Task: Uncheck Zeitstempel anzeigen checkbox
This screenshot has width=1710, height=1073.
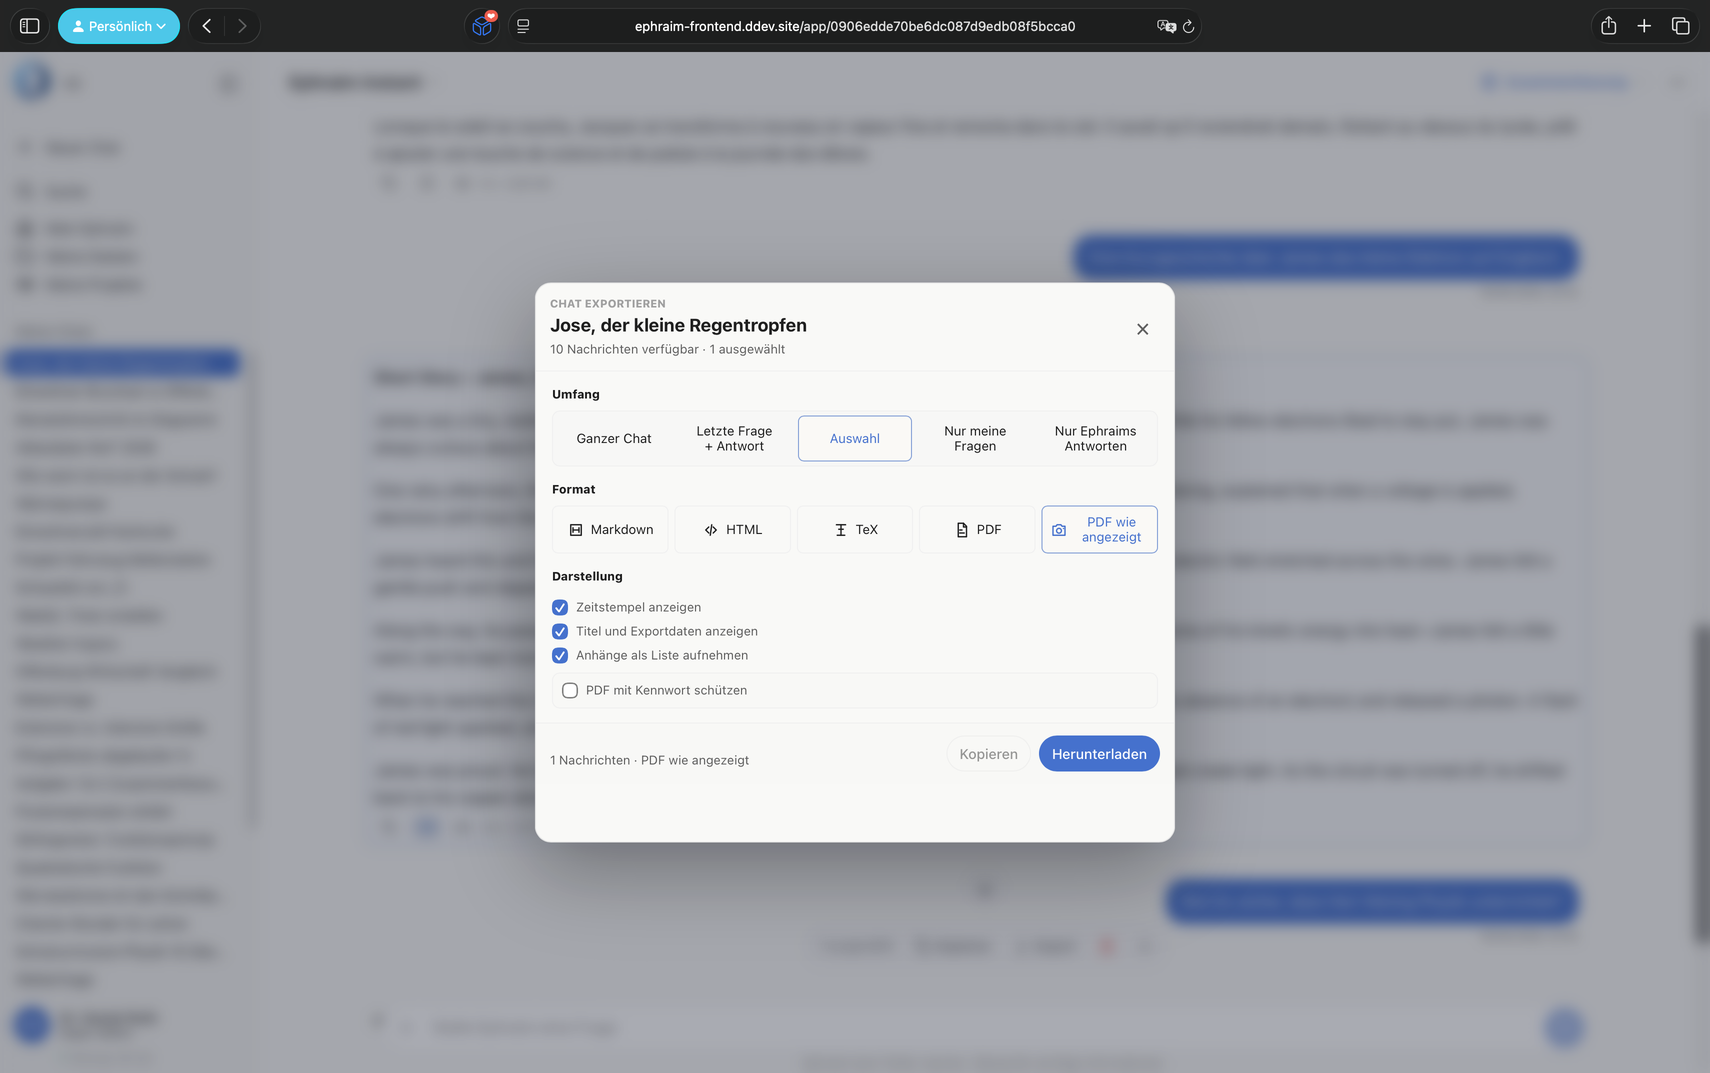Action: (560, 607)
